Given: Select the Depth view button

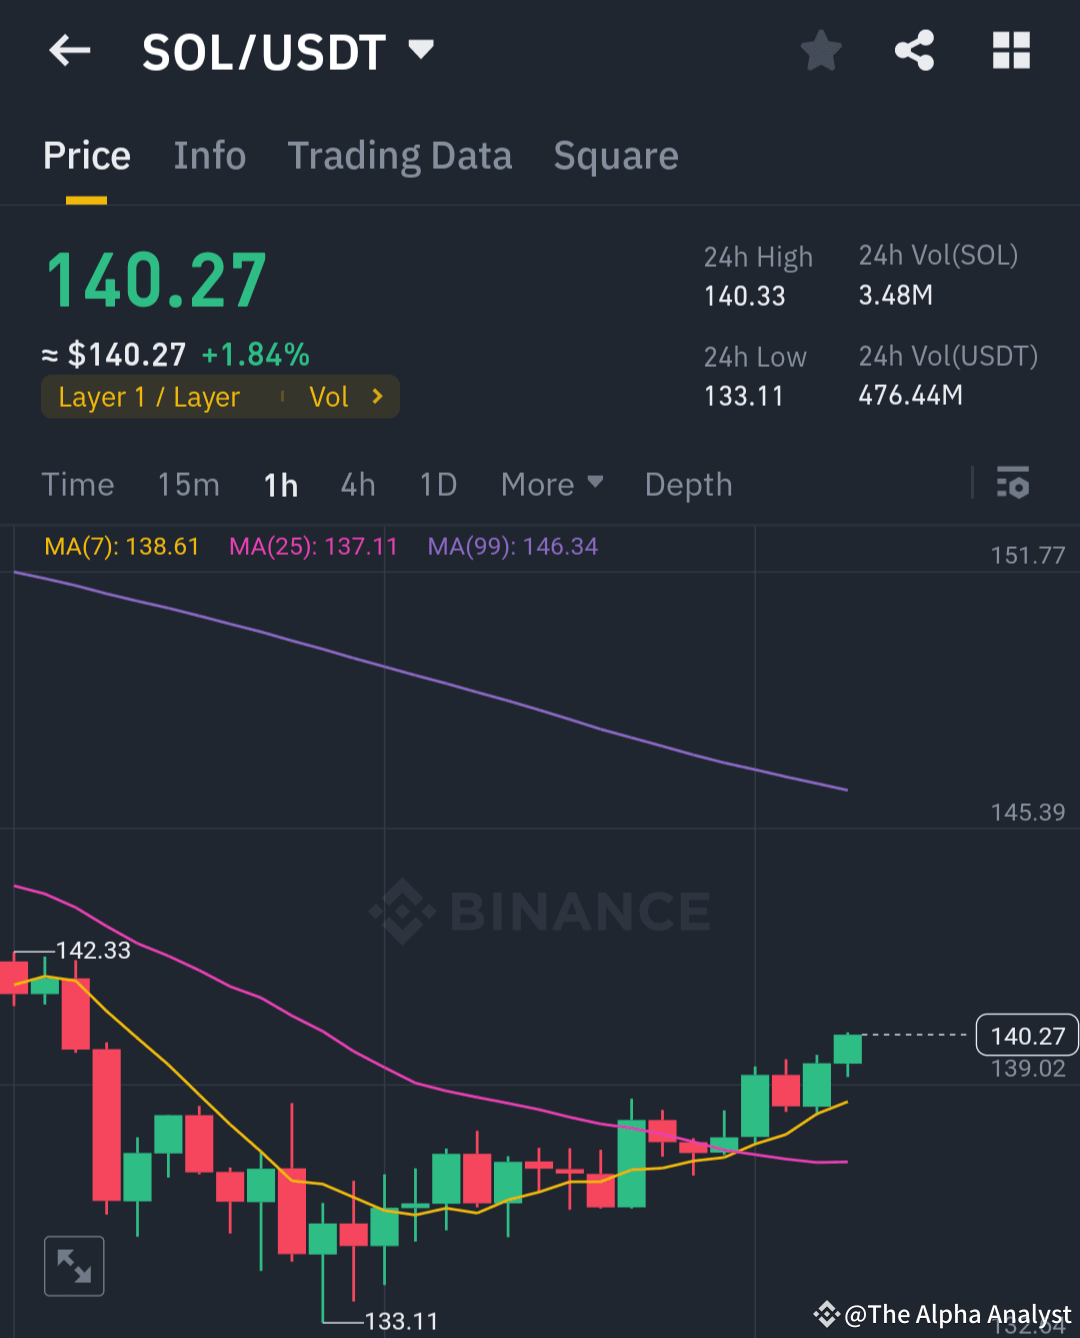Looking at the screenshot, I should (688, 484).
